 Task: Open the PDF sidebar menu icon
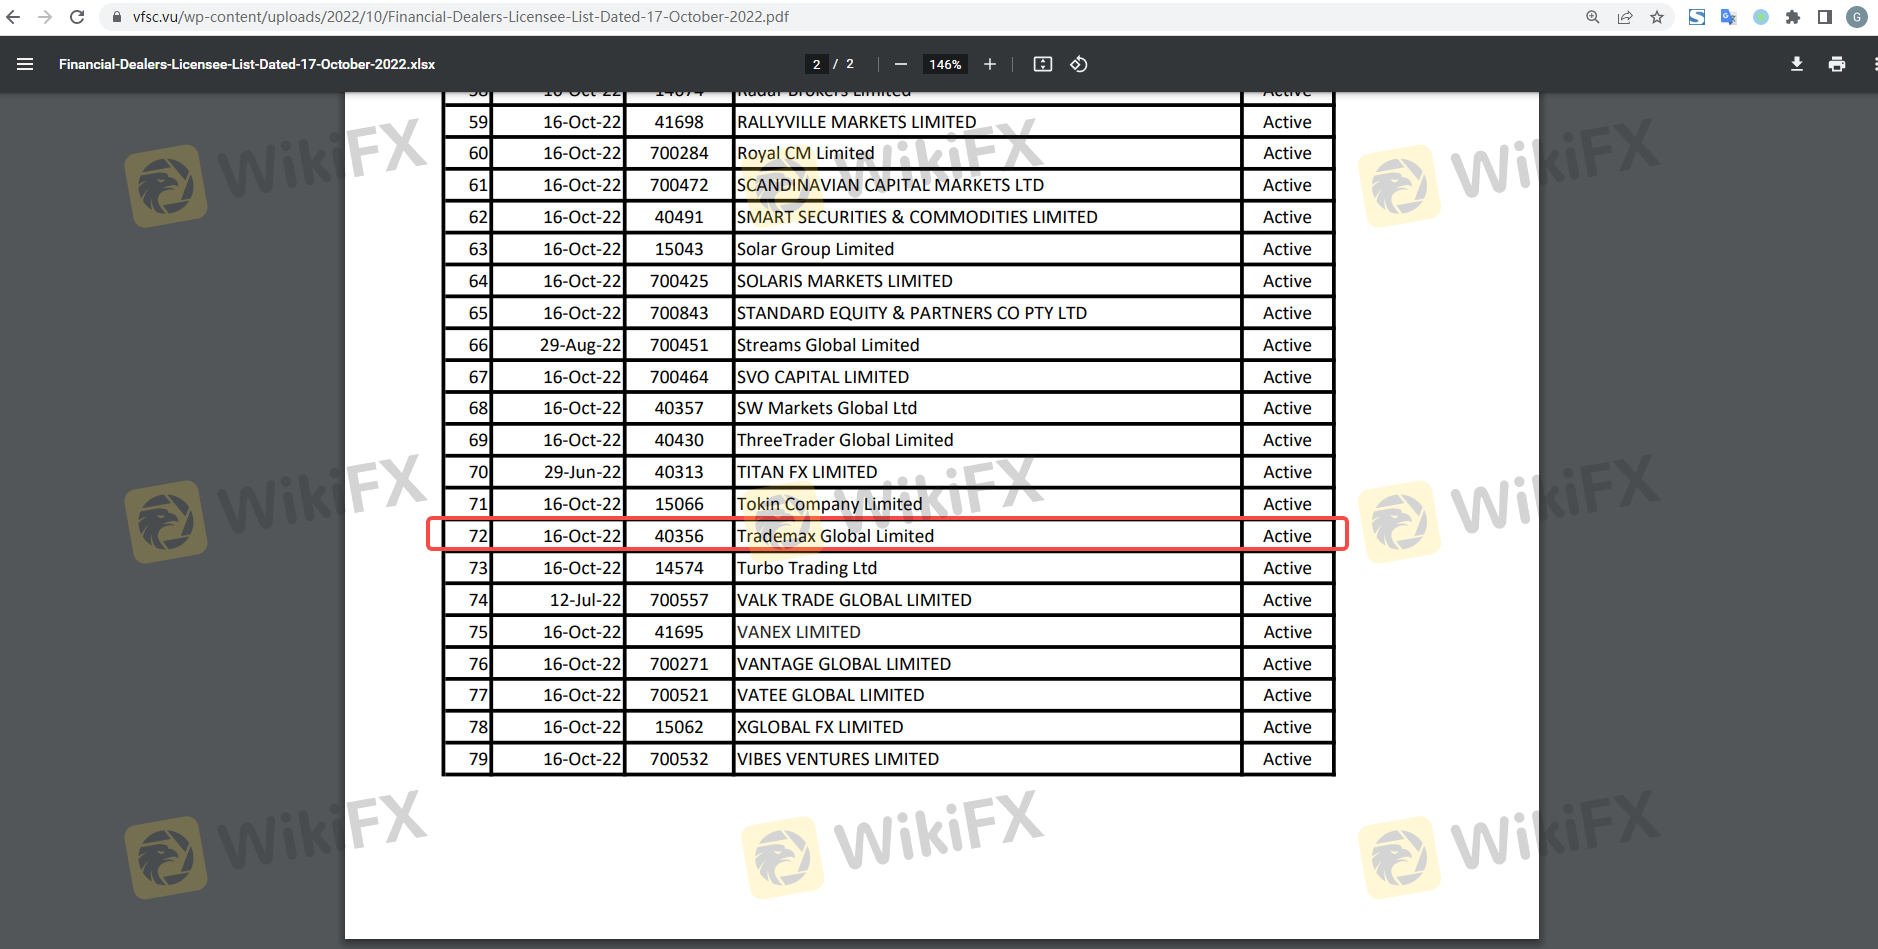pos(25,64)
